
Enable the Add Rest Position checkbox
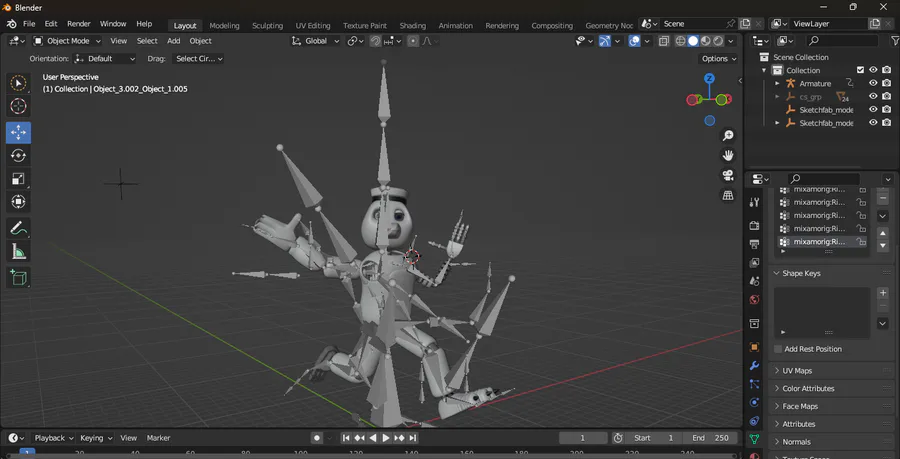click(778, 349)
